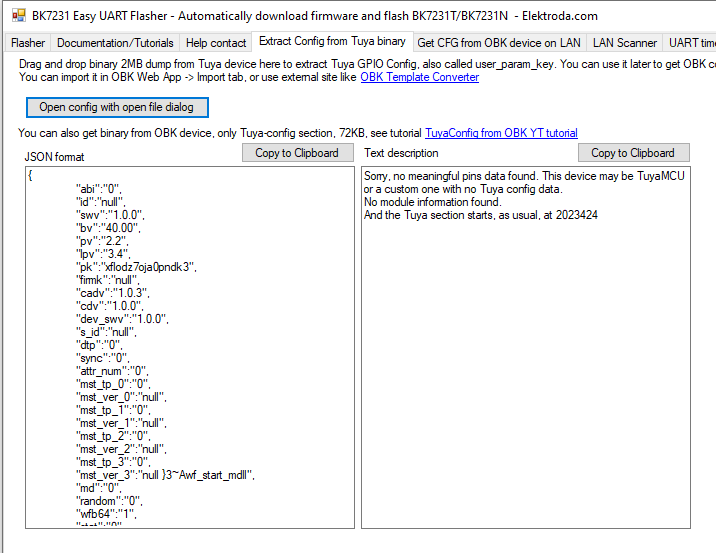The width and height of the screenshot is (716, 553).
Task: Click the "attr_num":"0" line
Action: [112, 371]
